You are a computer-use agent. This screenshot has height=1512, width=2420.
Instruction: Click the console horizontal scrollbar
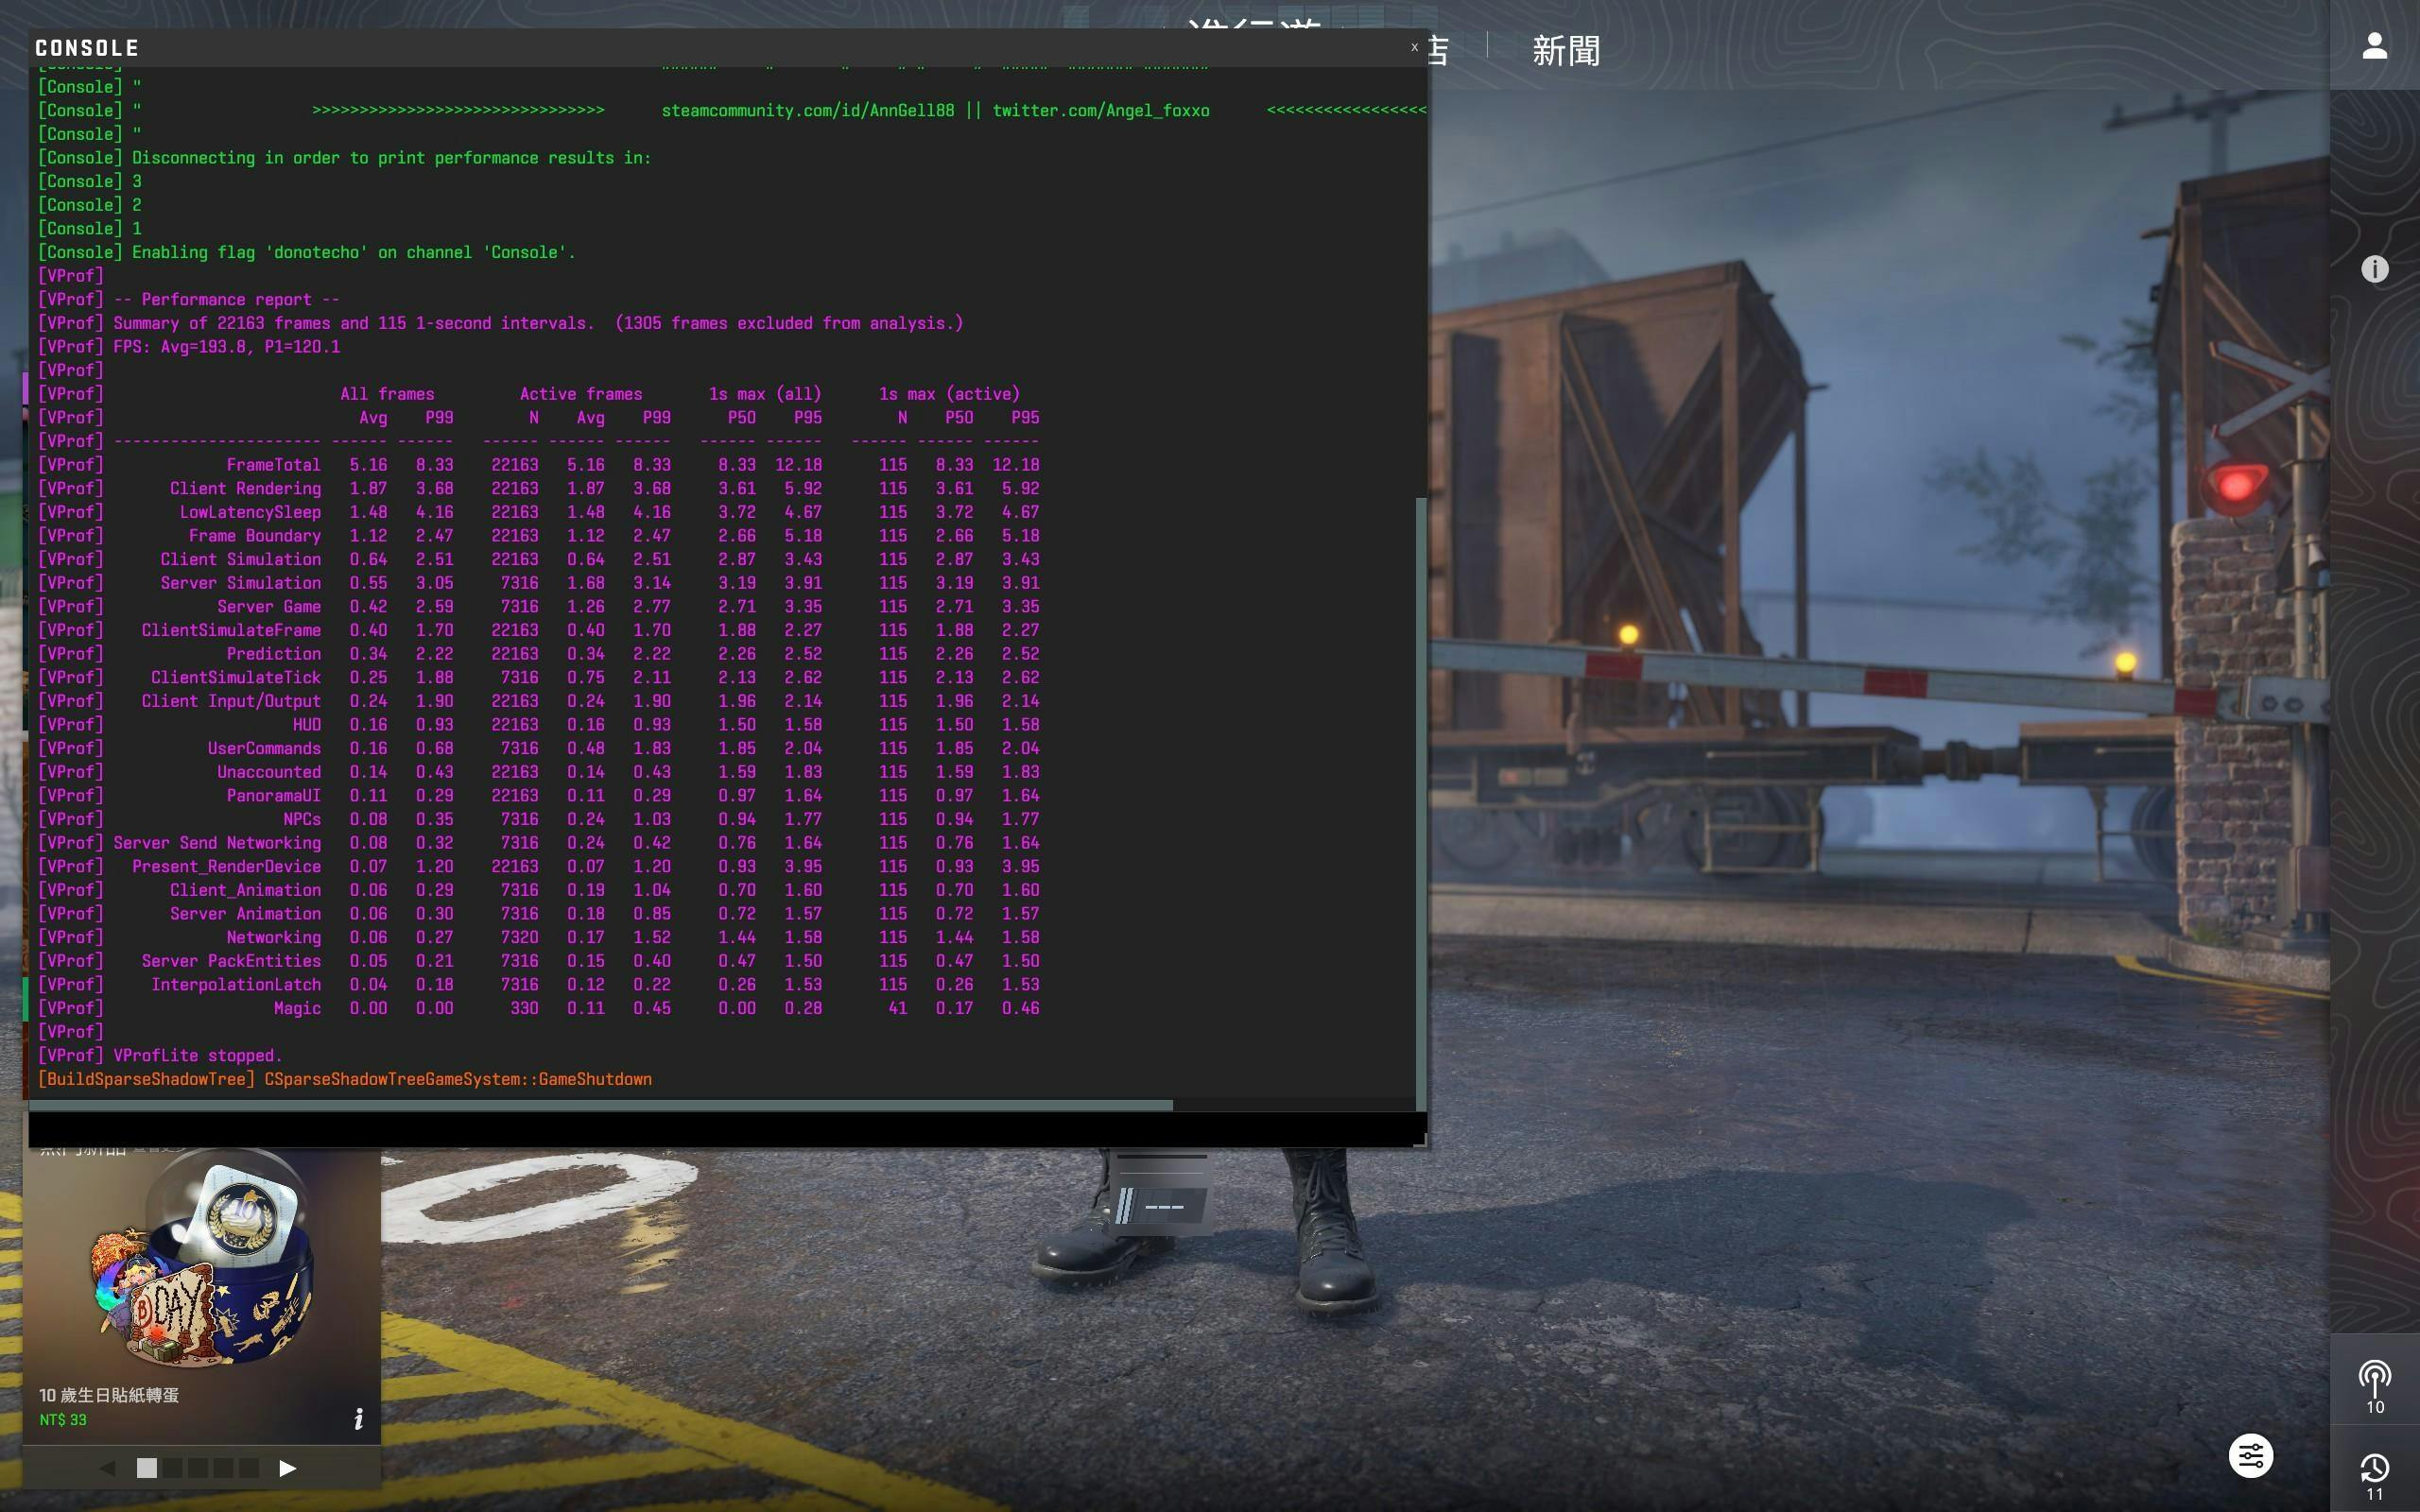click(600, 1105)
